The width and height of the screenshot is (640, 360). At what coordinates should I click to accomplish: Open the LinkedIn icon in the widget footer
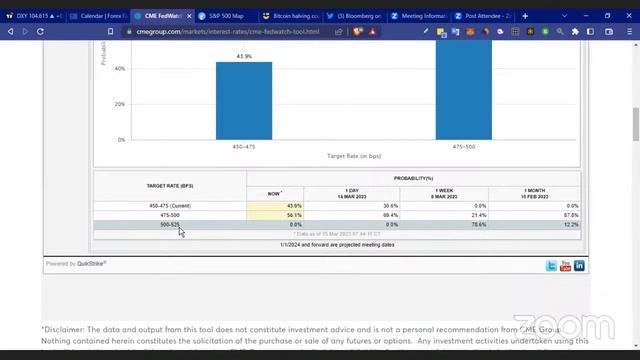tap(579, 266)
